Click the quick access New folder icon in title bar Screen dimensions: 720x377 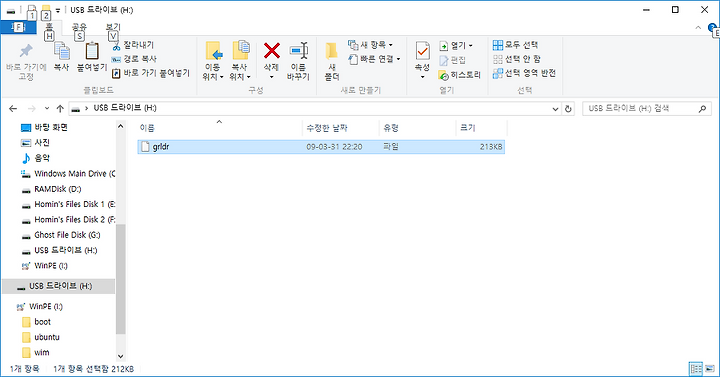[x=46, y=9]
